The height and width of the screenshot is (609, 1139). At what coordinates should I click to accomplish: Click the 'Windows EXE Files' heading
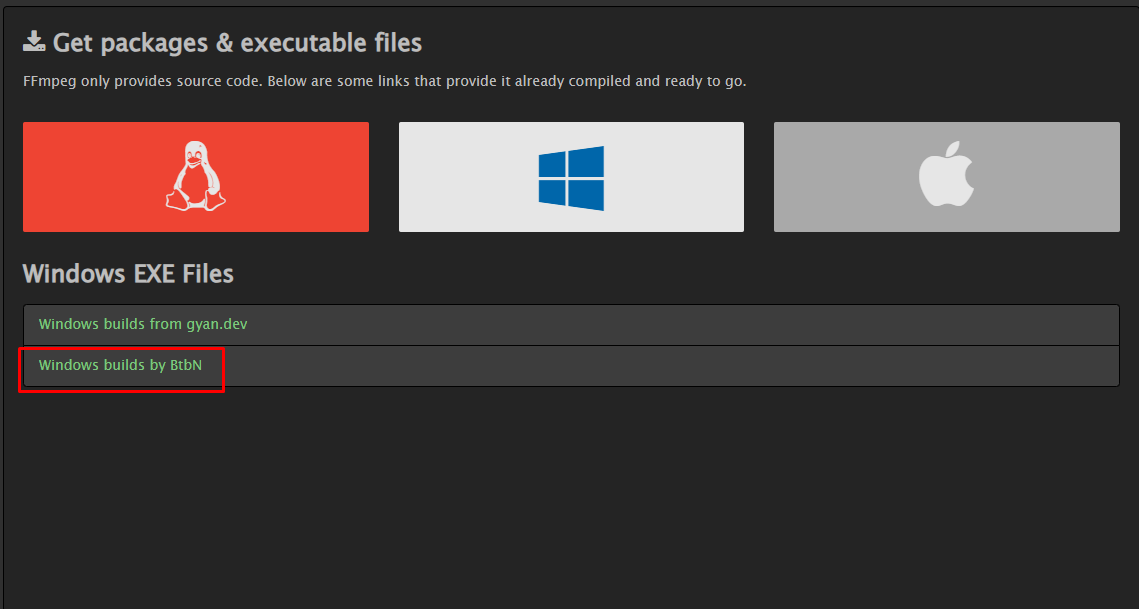click(128, 273)
